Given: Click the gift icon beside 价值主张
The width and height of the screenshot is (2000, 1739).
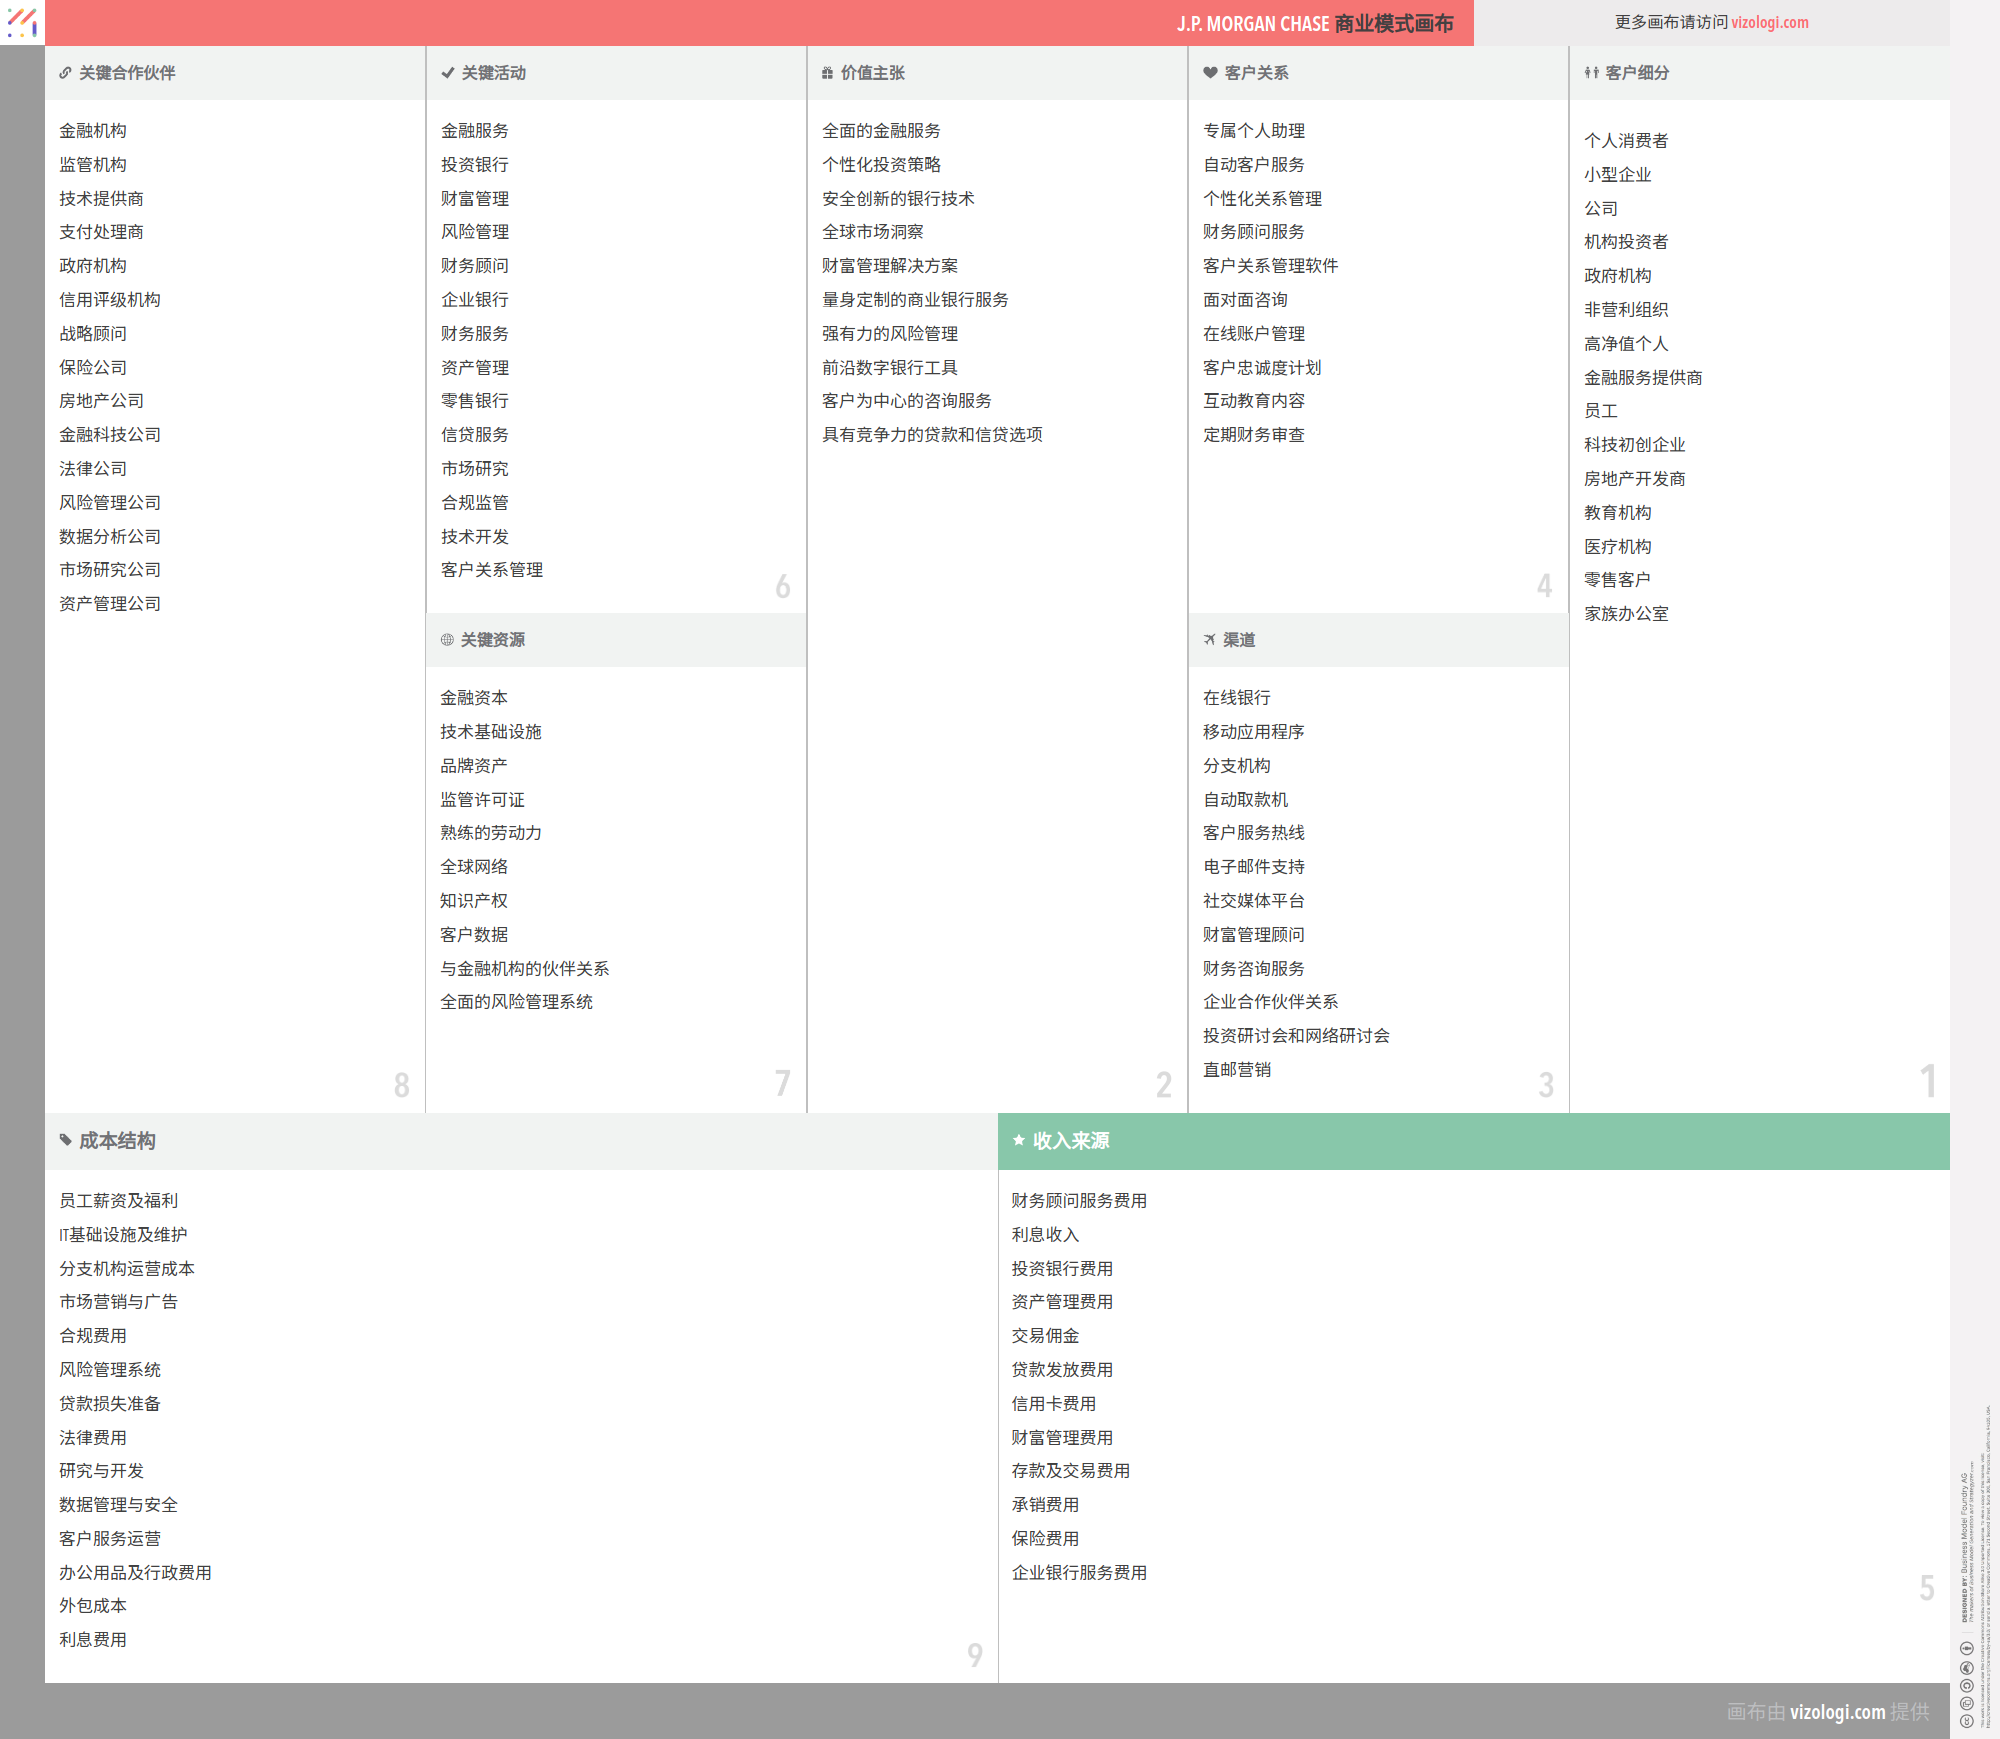Looking at the screenshot, I should 827,73.
